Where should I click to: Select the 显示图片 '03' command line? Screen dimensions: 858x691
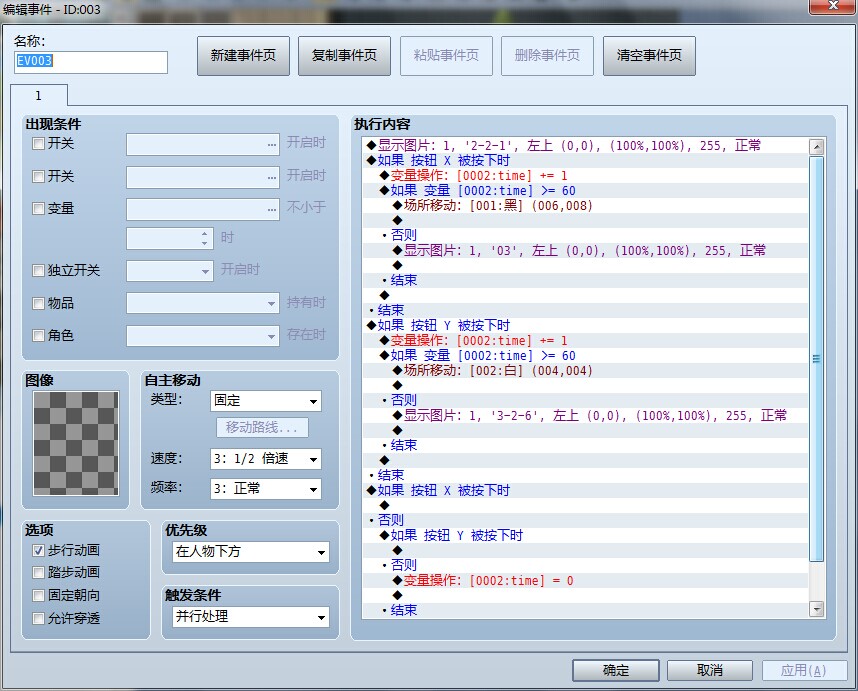(585, 251)
